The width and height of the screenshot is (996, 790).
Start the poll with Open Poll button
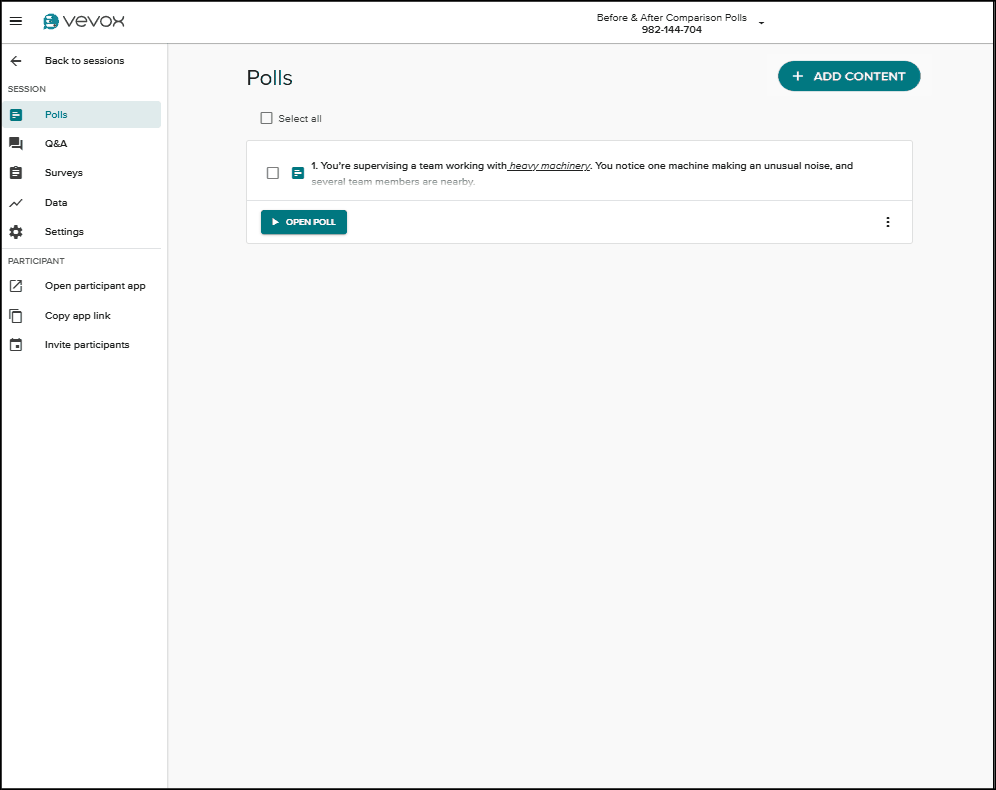pyautogui.click(x=304, y=222)
